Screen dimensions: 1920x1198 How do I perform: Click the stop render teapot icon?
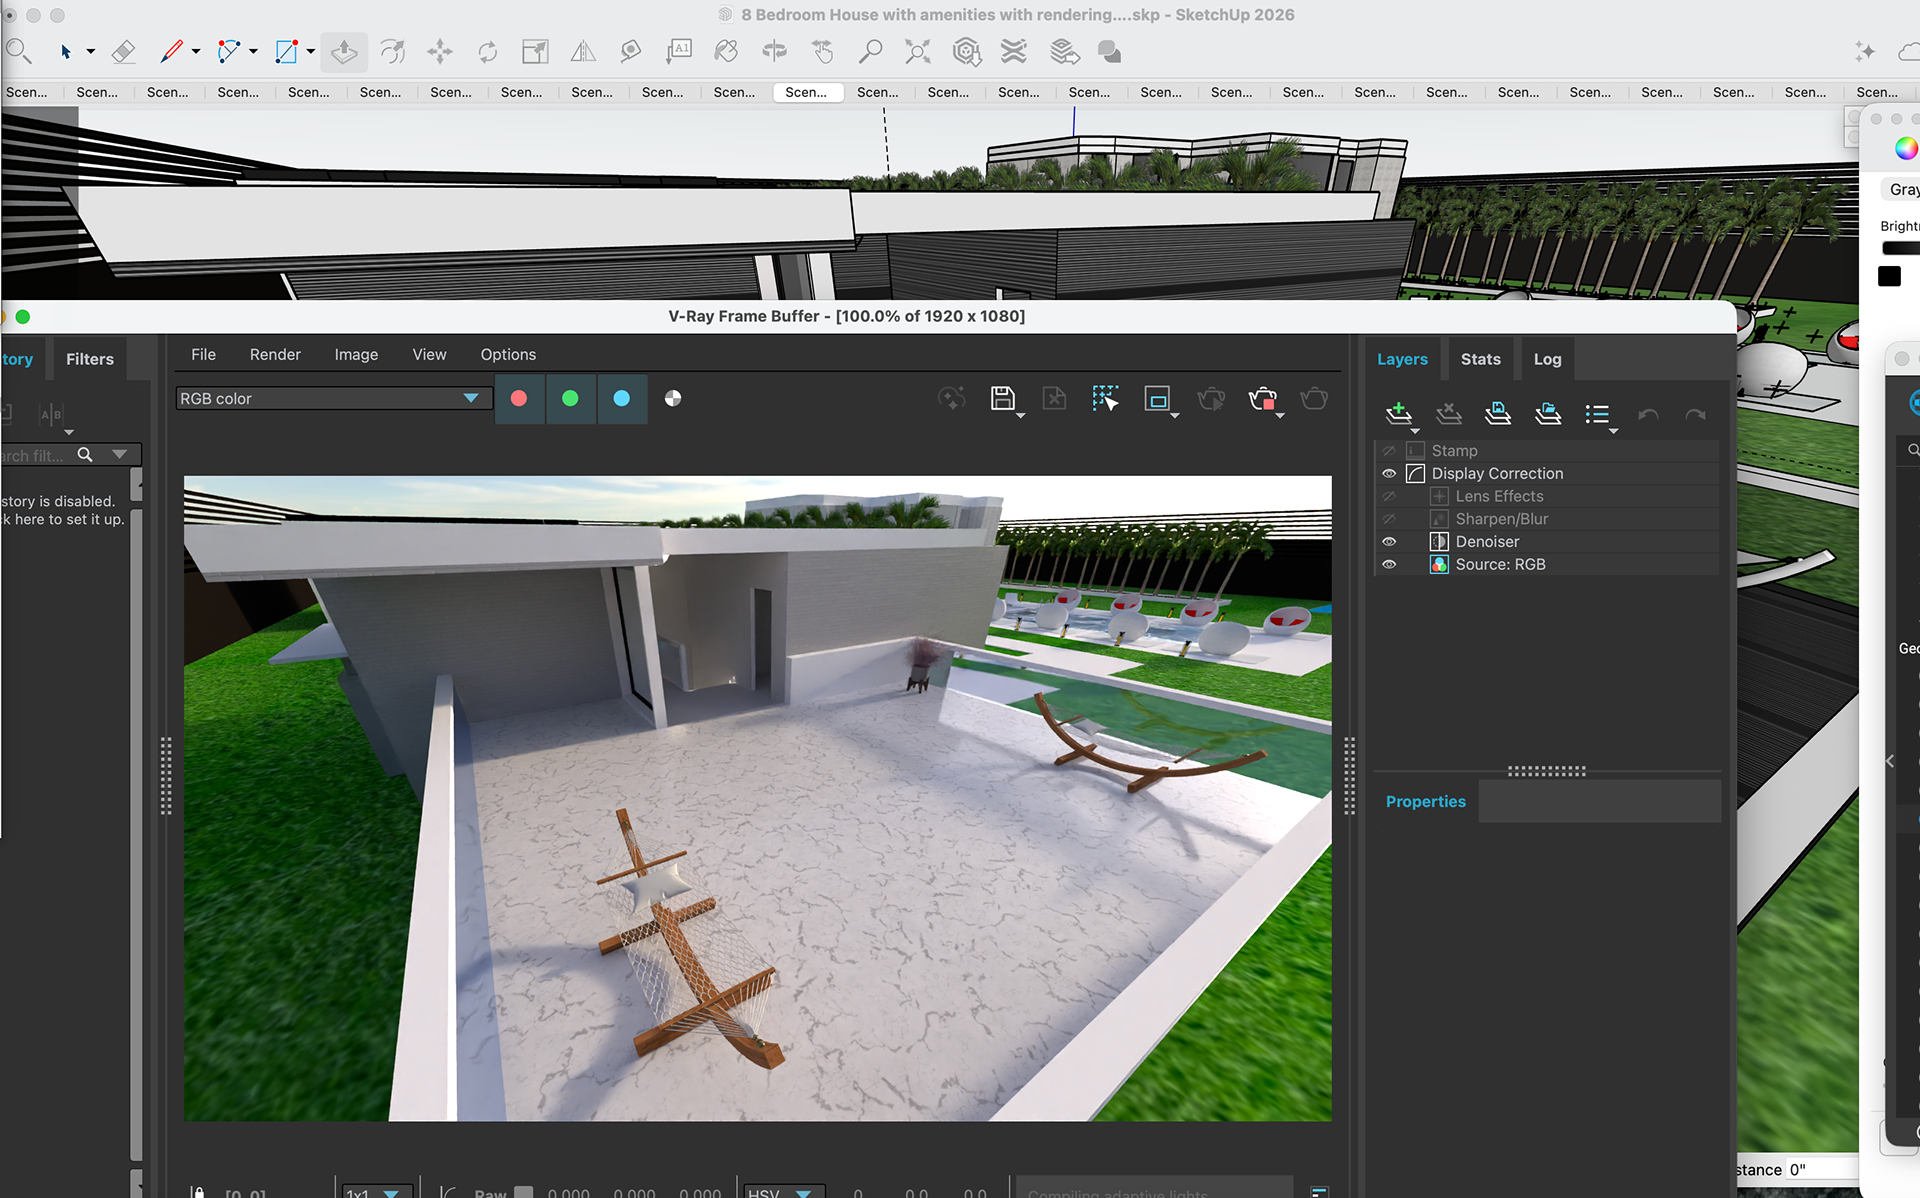[x=1262, y=399]
